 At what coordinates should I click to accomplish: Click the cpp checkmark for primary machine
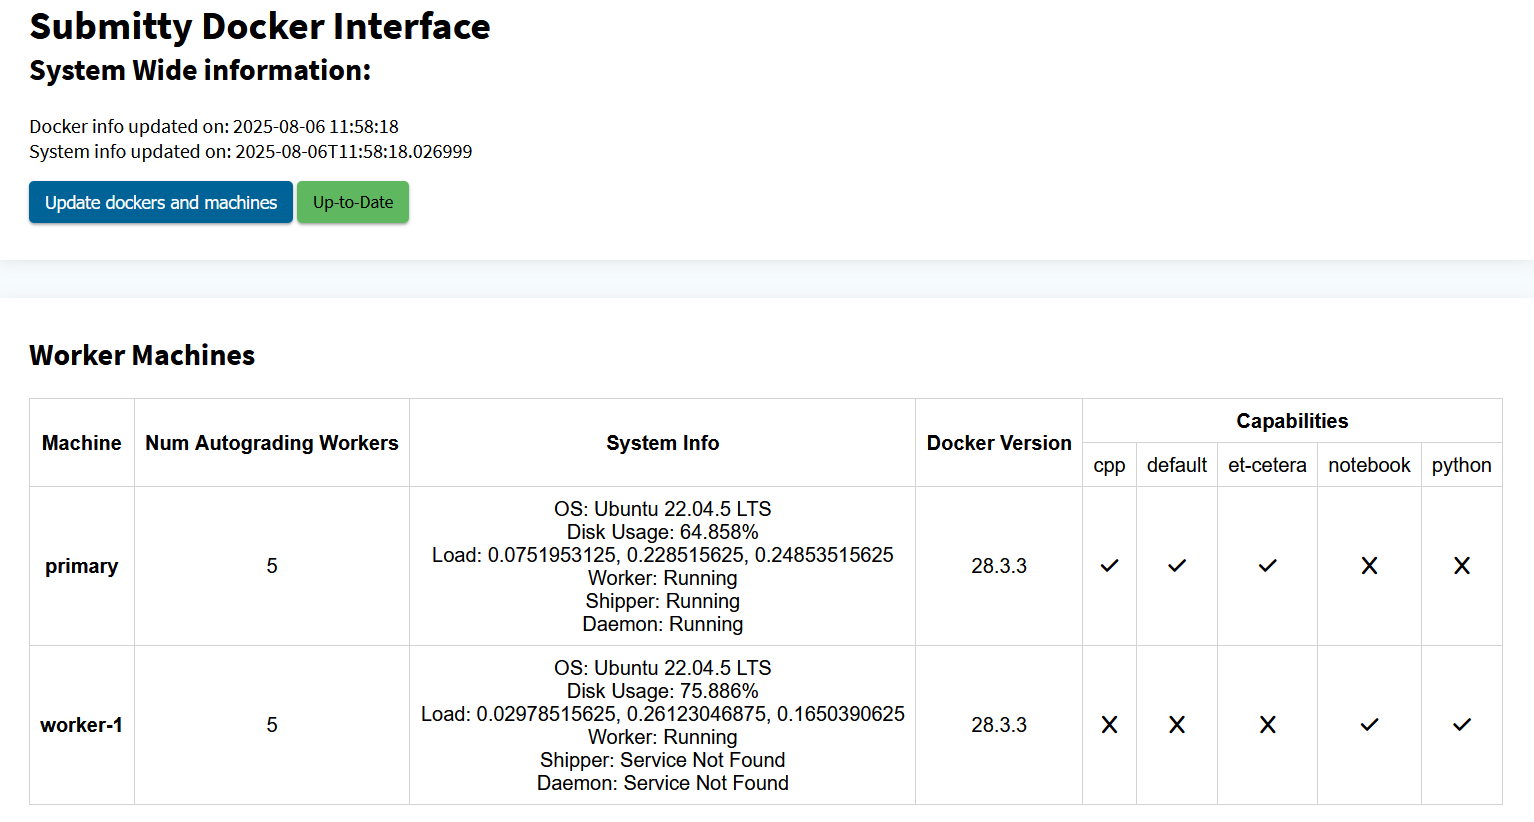click(x=1109, y=566)
